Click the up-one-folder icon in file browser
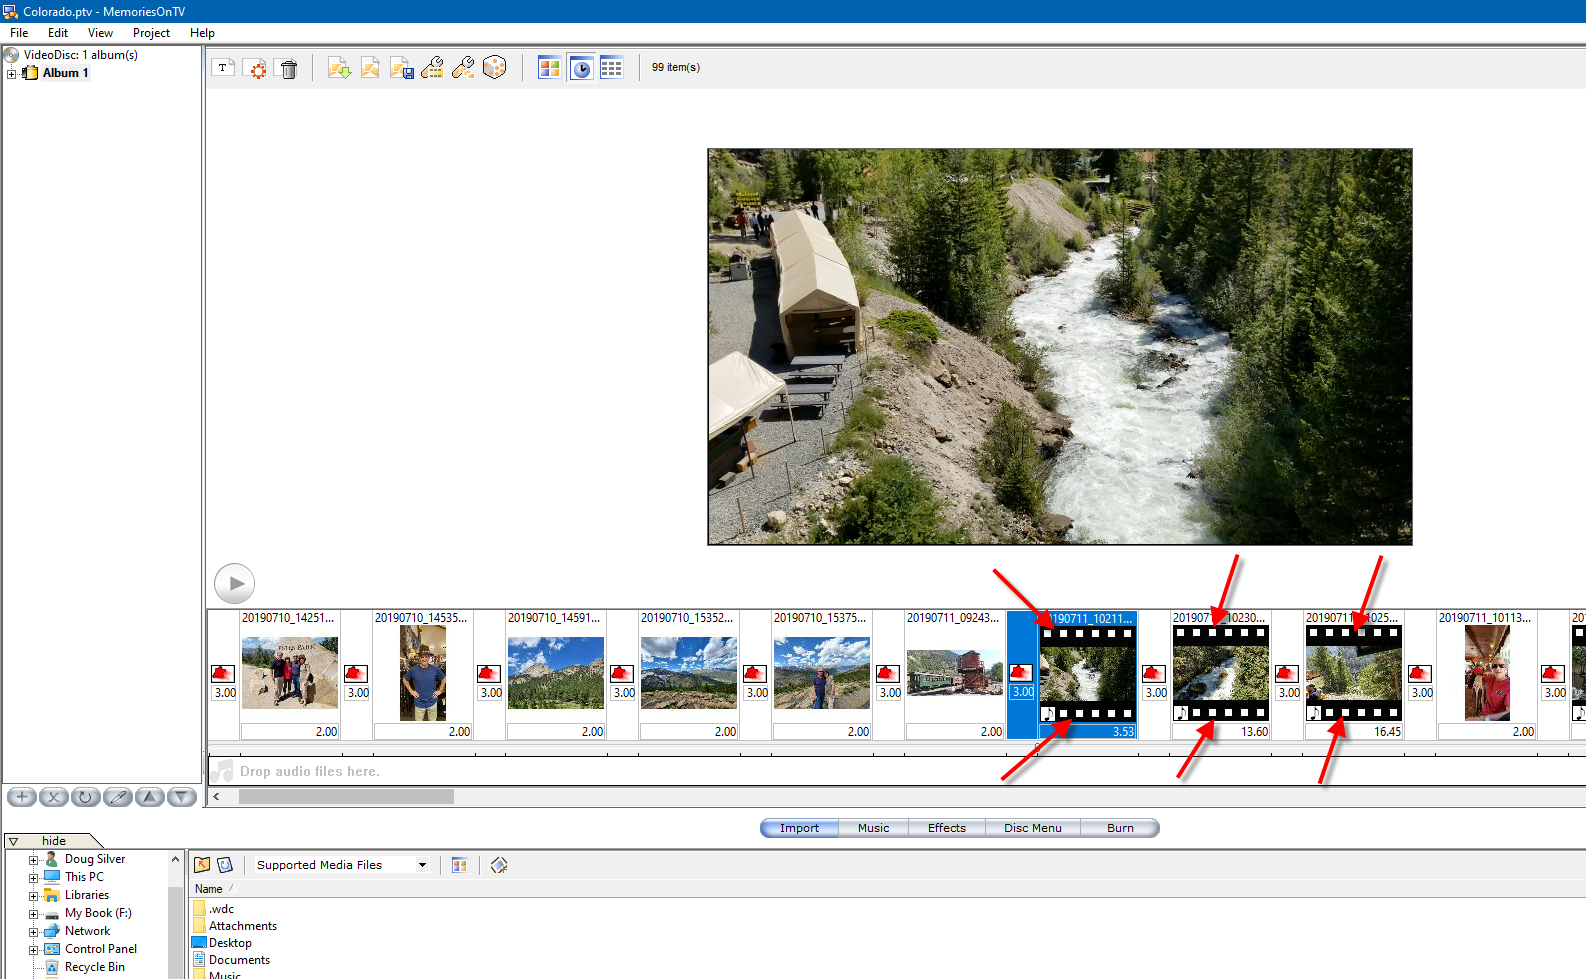The height and width of the screenshot is (979, 1586). pos(202,865)
